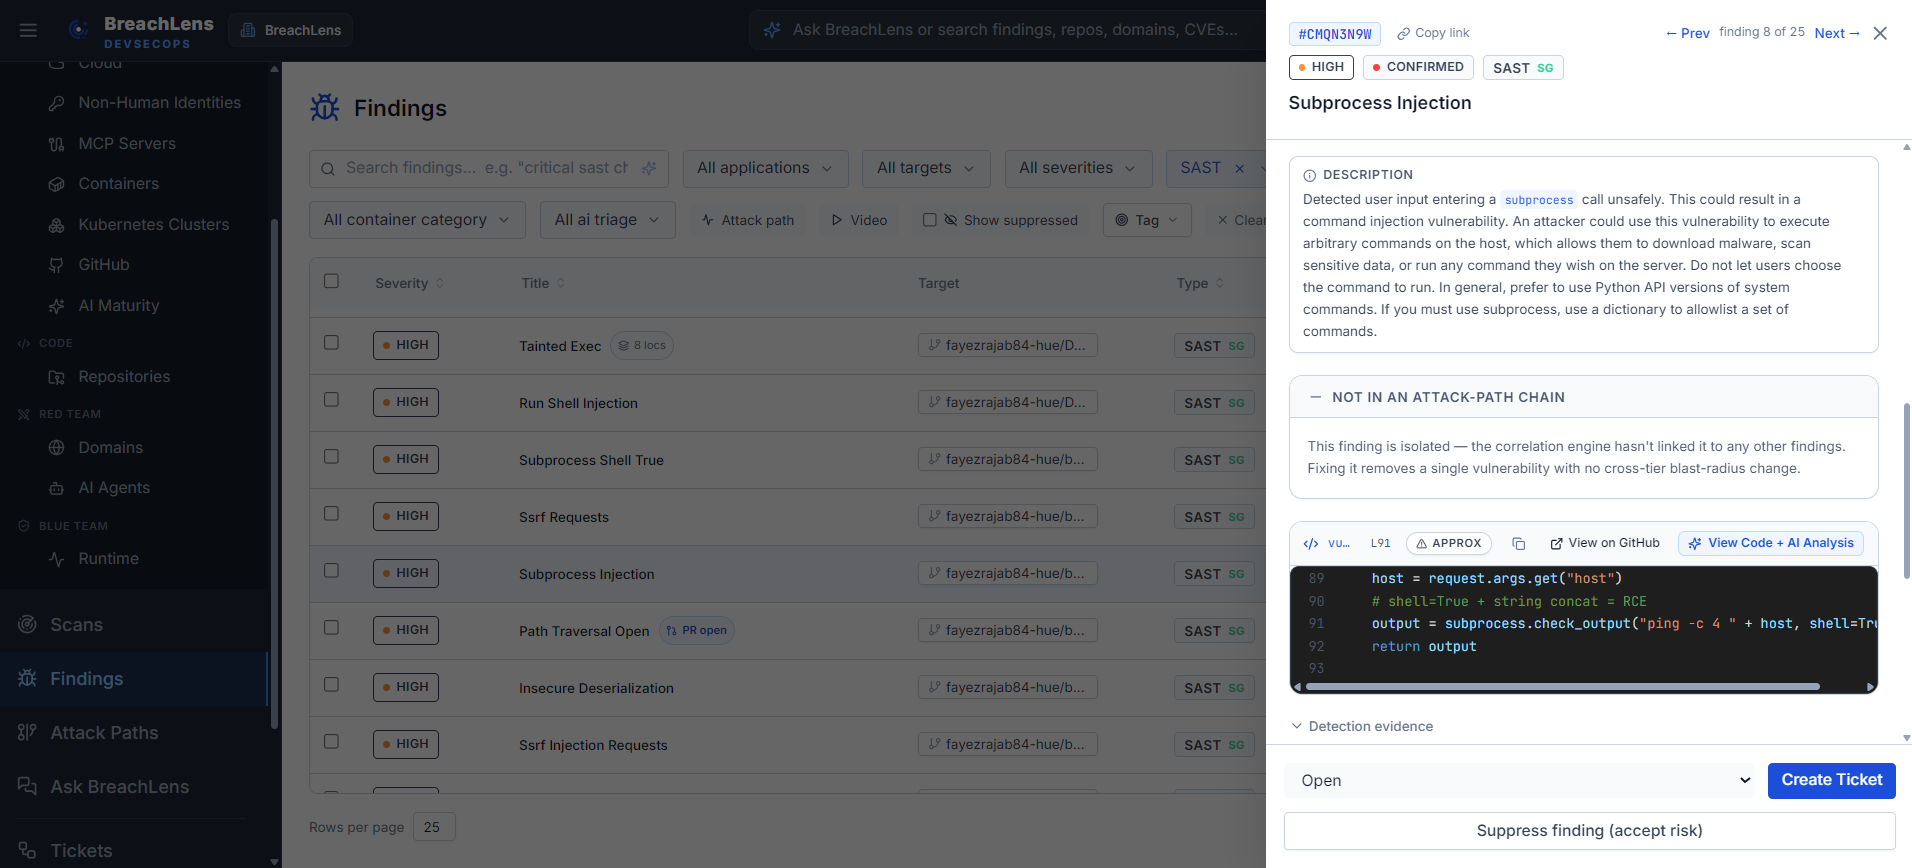This screenshot has width=1912, height=868.
Task: Sort findings by Severity column
Action: 409,284
